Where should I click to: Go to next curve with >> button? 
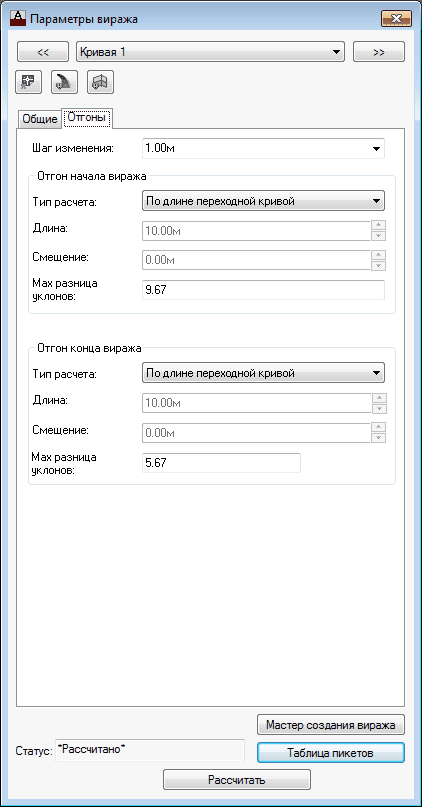coord(379,52)
